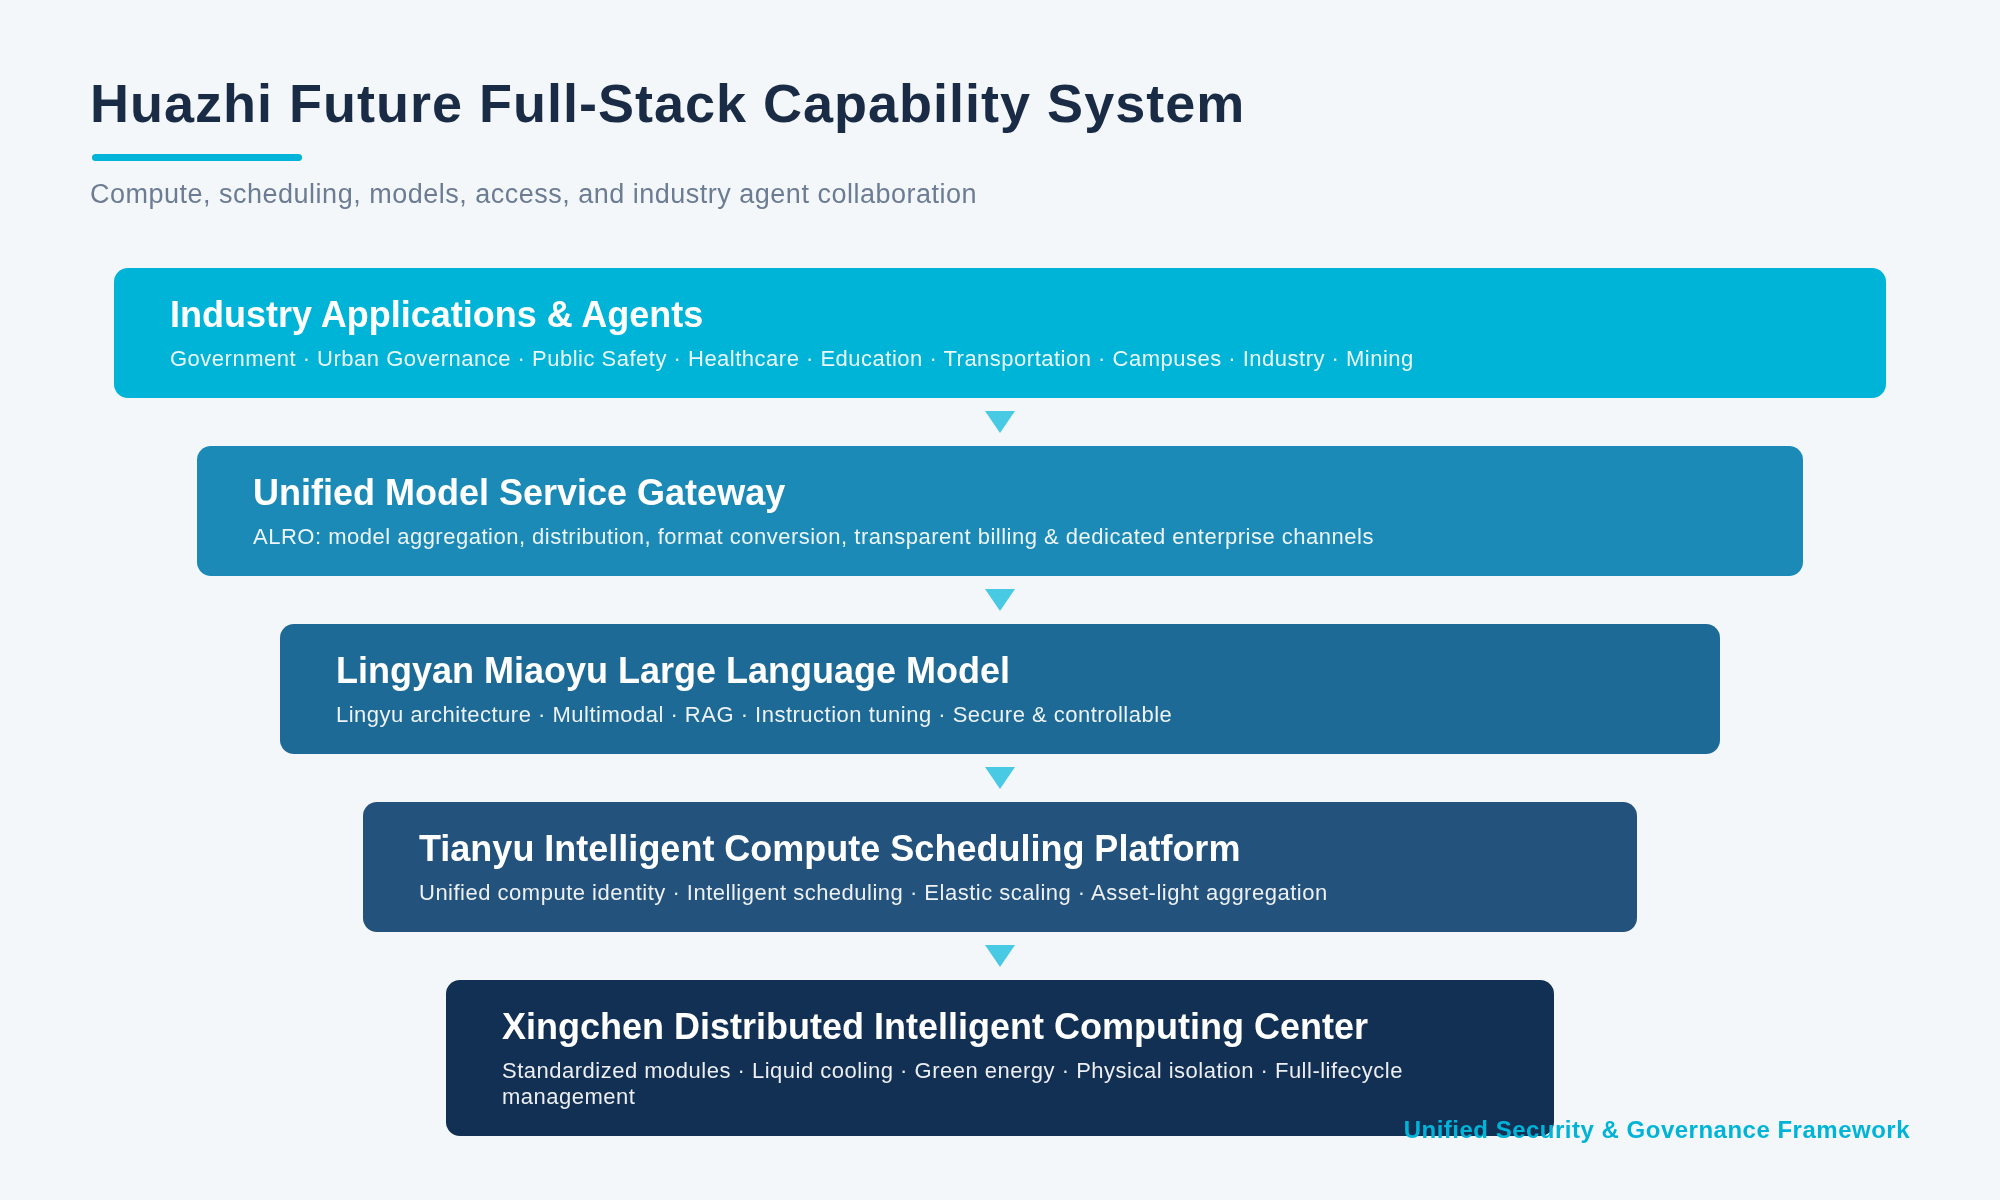
Task: Click the cyan underline beneath the title
Action: (197, 157)
